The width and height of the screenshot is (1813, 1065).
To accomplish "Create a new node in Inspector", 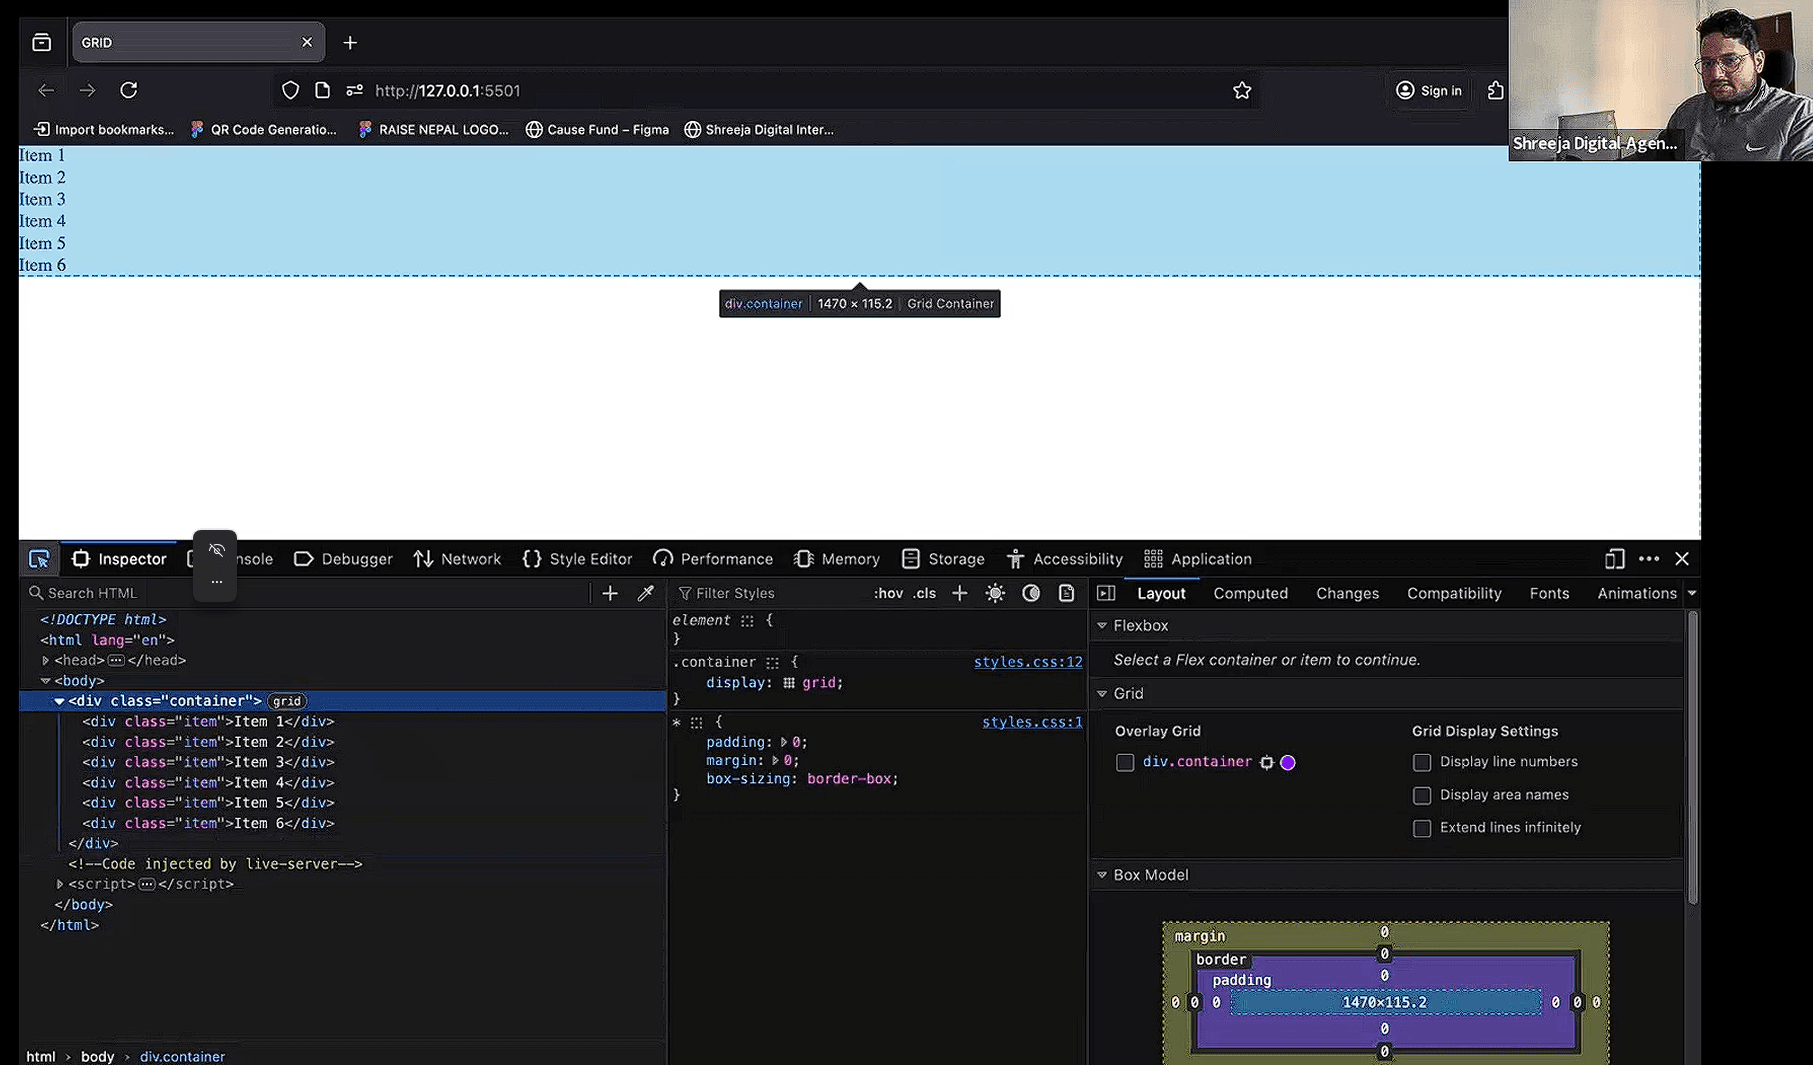I will [x=610, y=593].
